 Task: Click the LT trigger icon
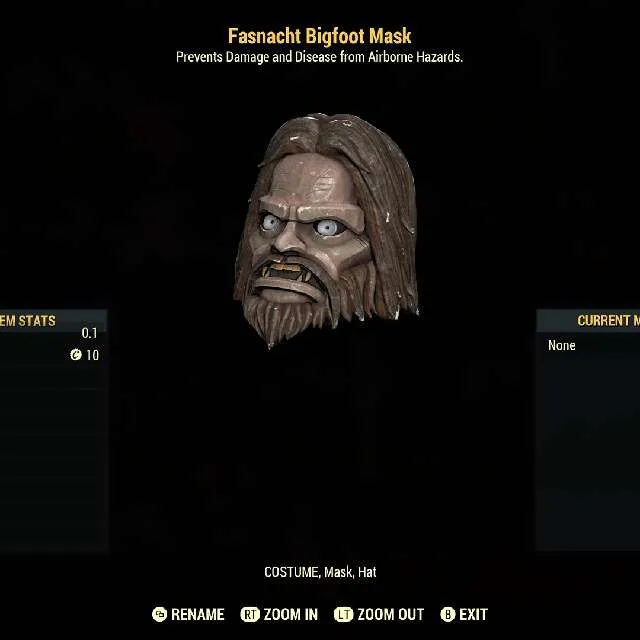tap(343, 614)
